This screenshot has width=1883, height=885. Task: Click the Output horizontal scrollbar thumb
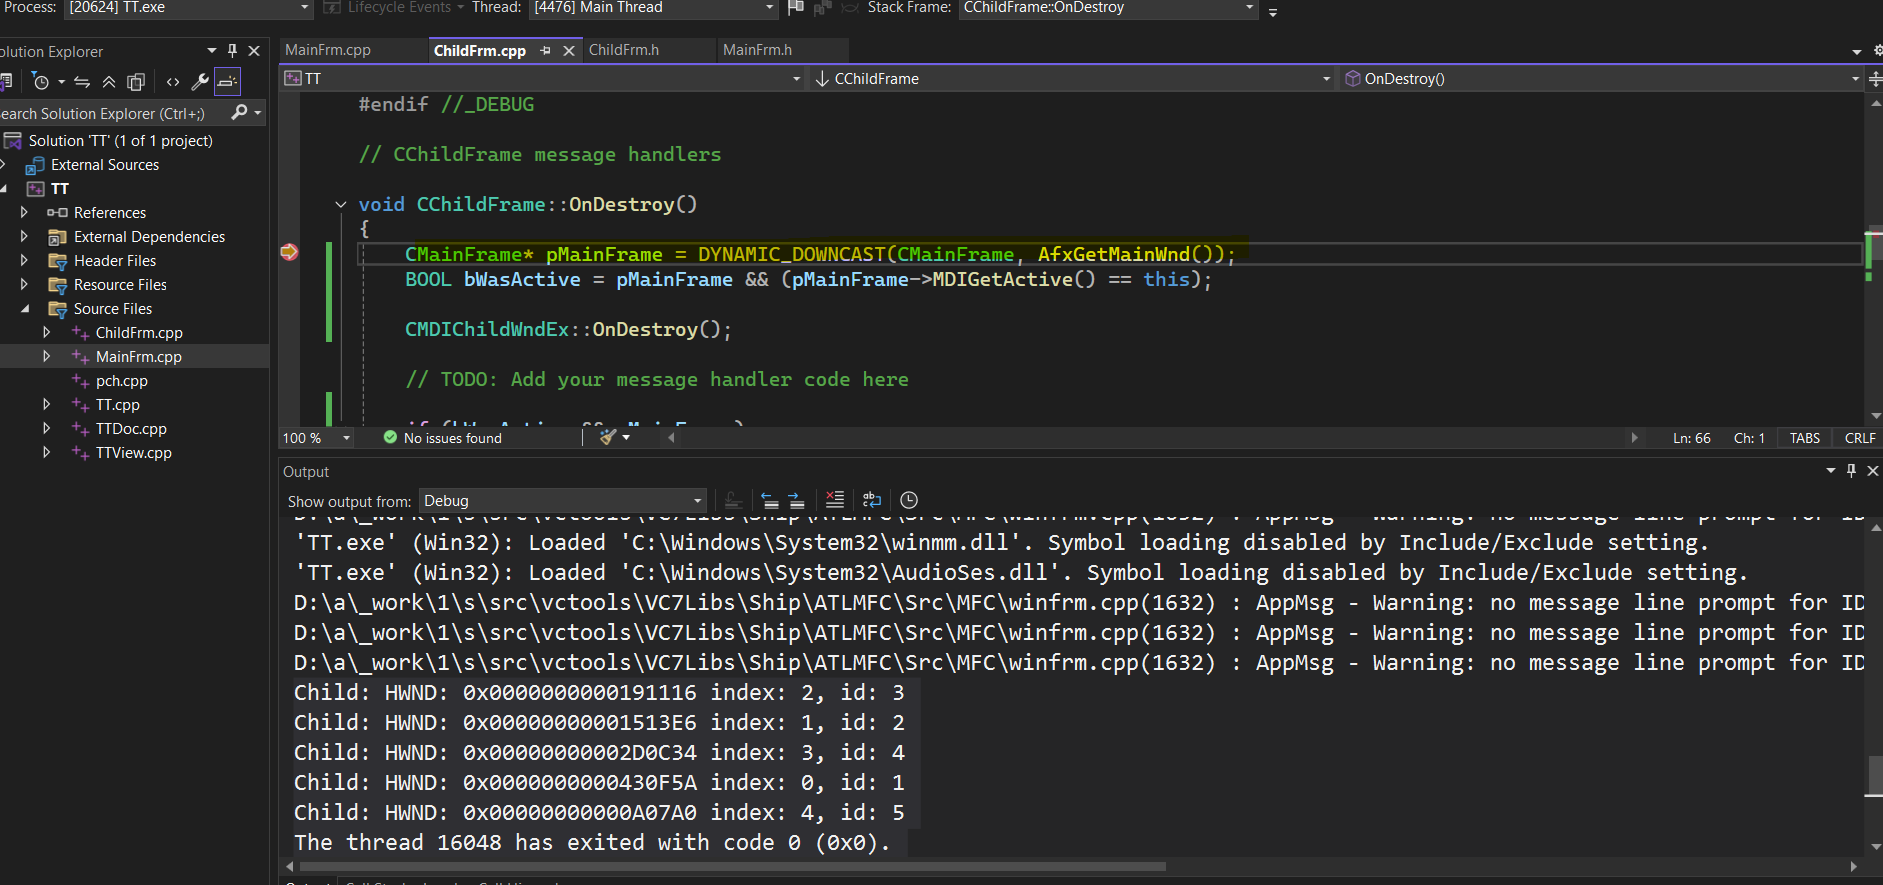tap(732, 867)
